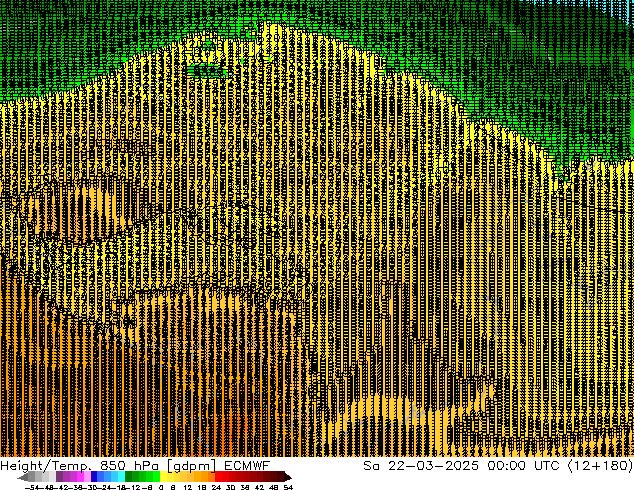
Task: Click the -54 label on the temperature scale
Action: 32,487
